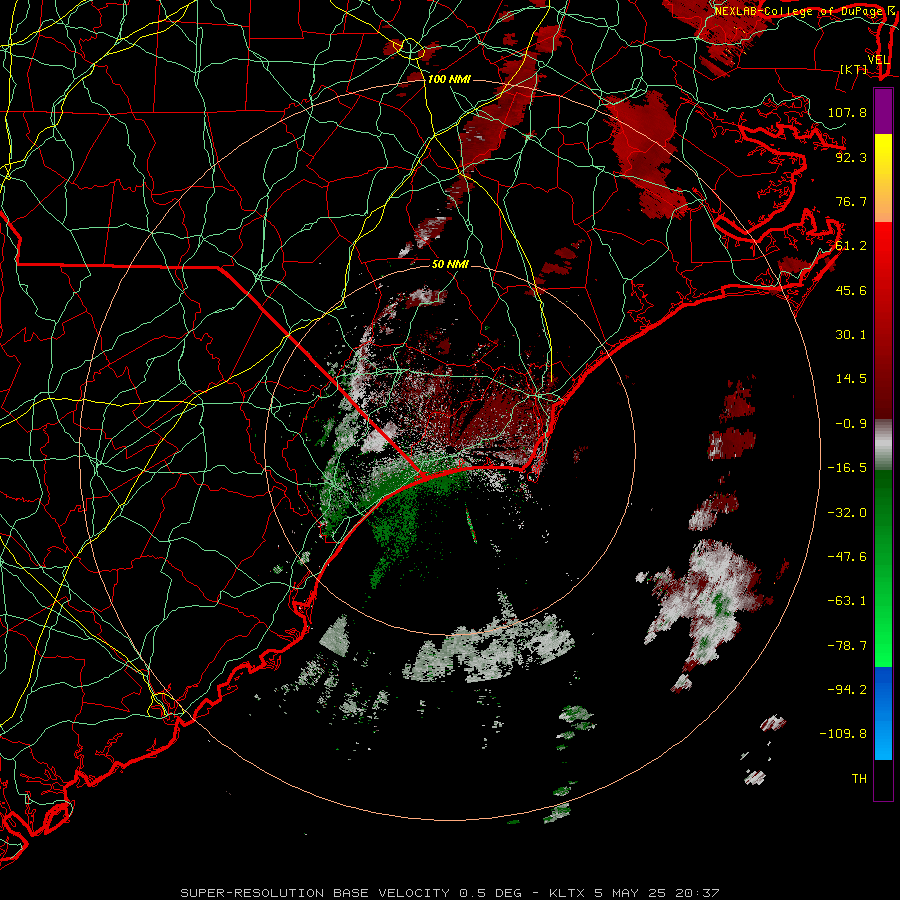Click the 45.6 scale value
Viewport: 900px width, 900px height.
tap(851, 290)
